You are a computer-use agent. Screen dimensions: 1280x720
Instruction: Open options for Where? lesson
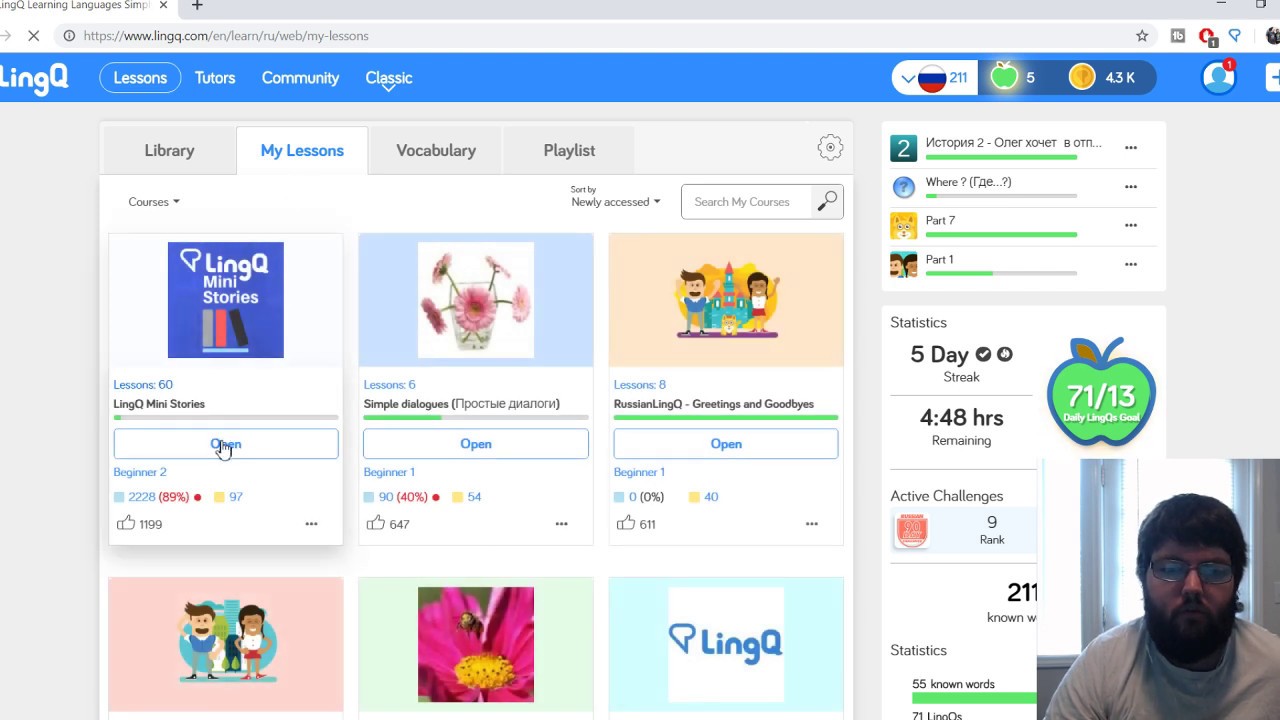point(1131,186)
